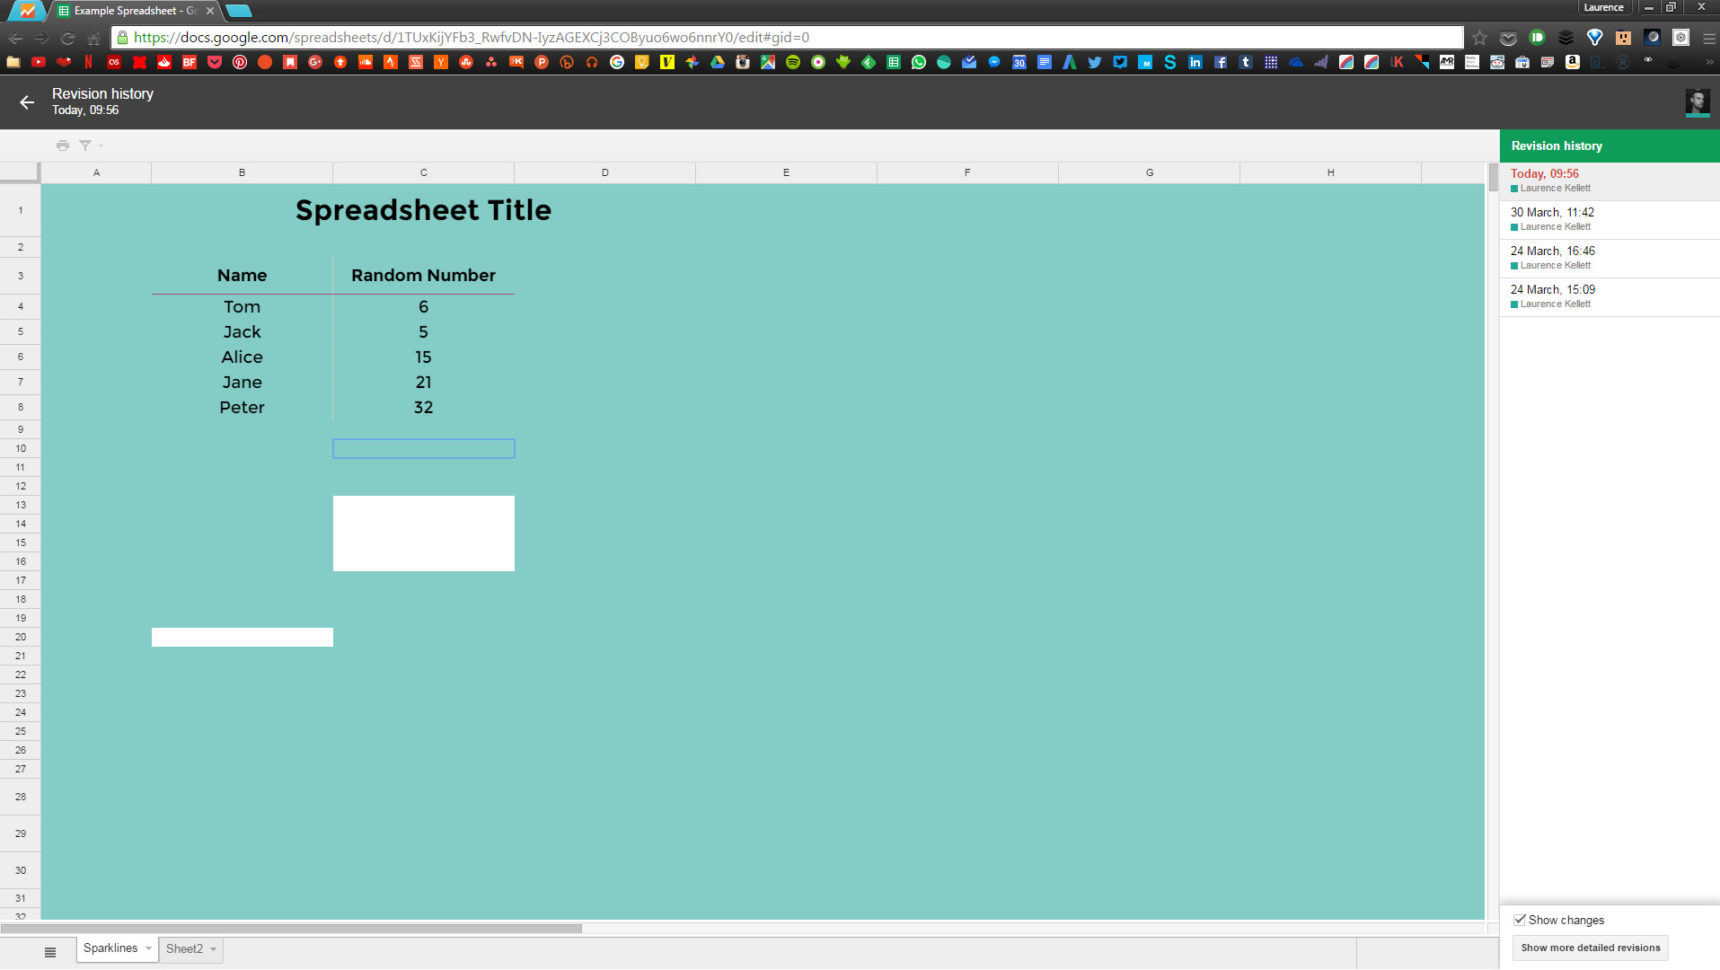Open the LinkedIn bookmark

click(x=1195, y=61)
